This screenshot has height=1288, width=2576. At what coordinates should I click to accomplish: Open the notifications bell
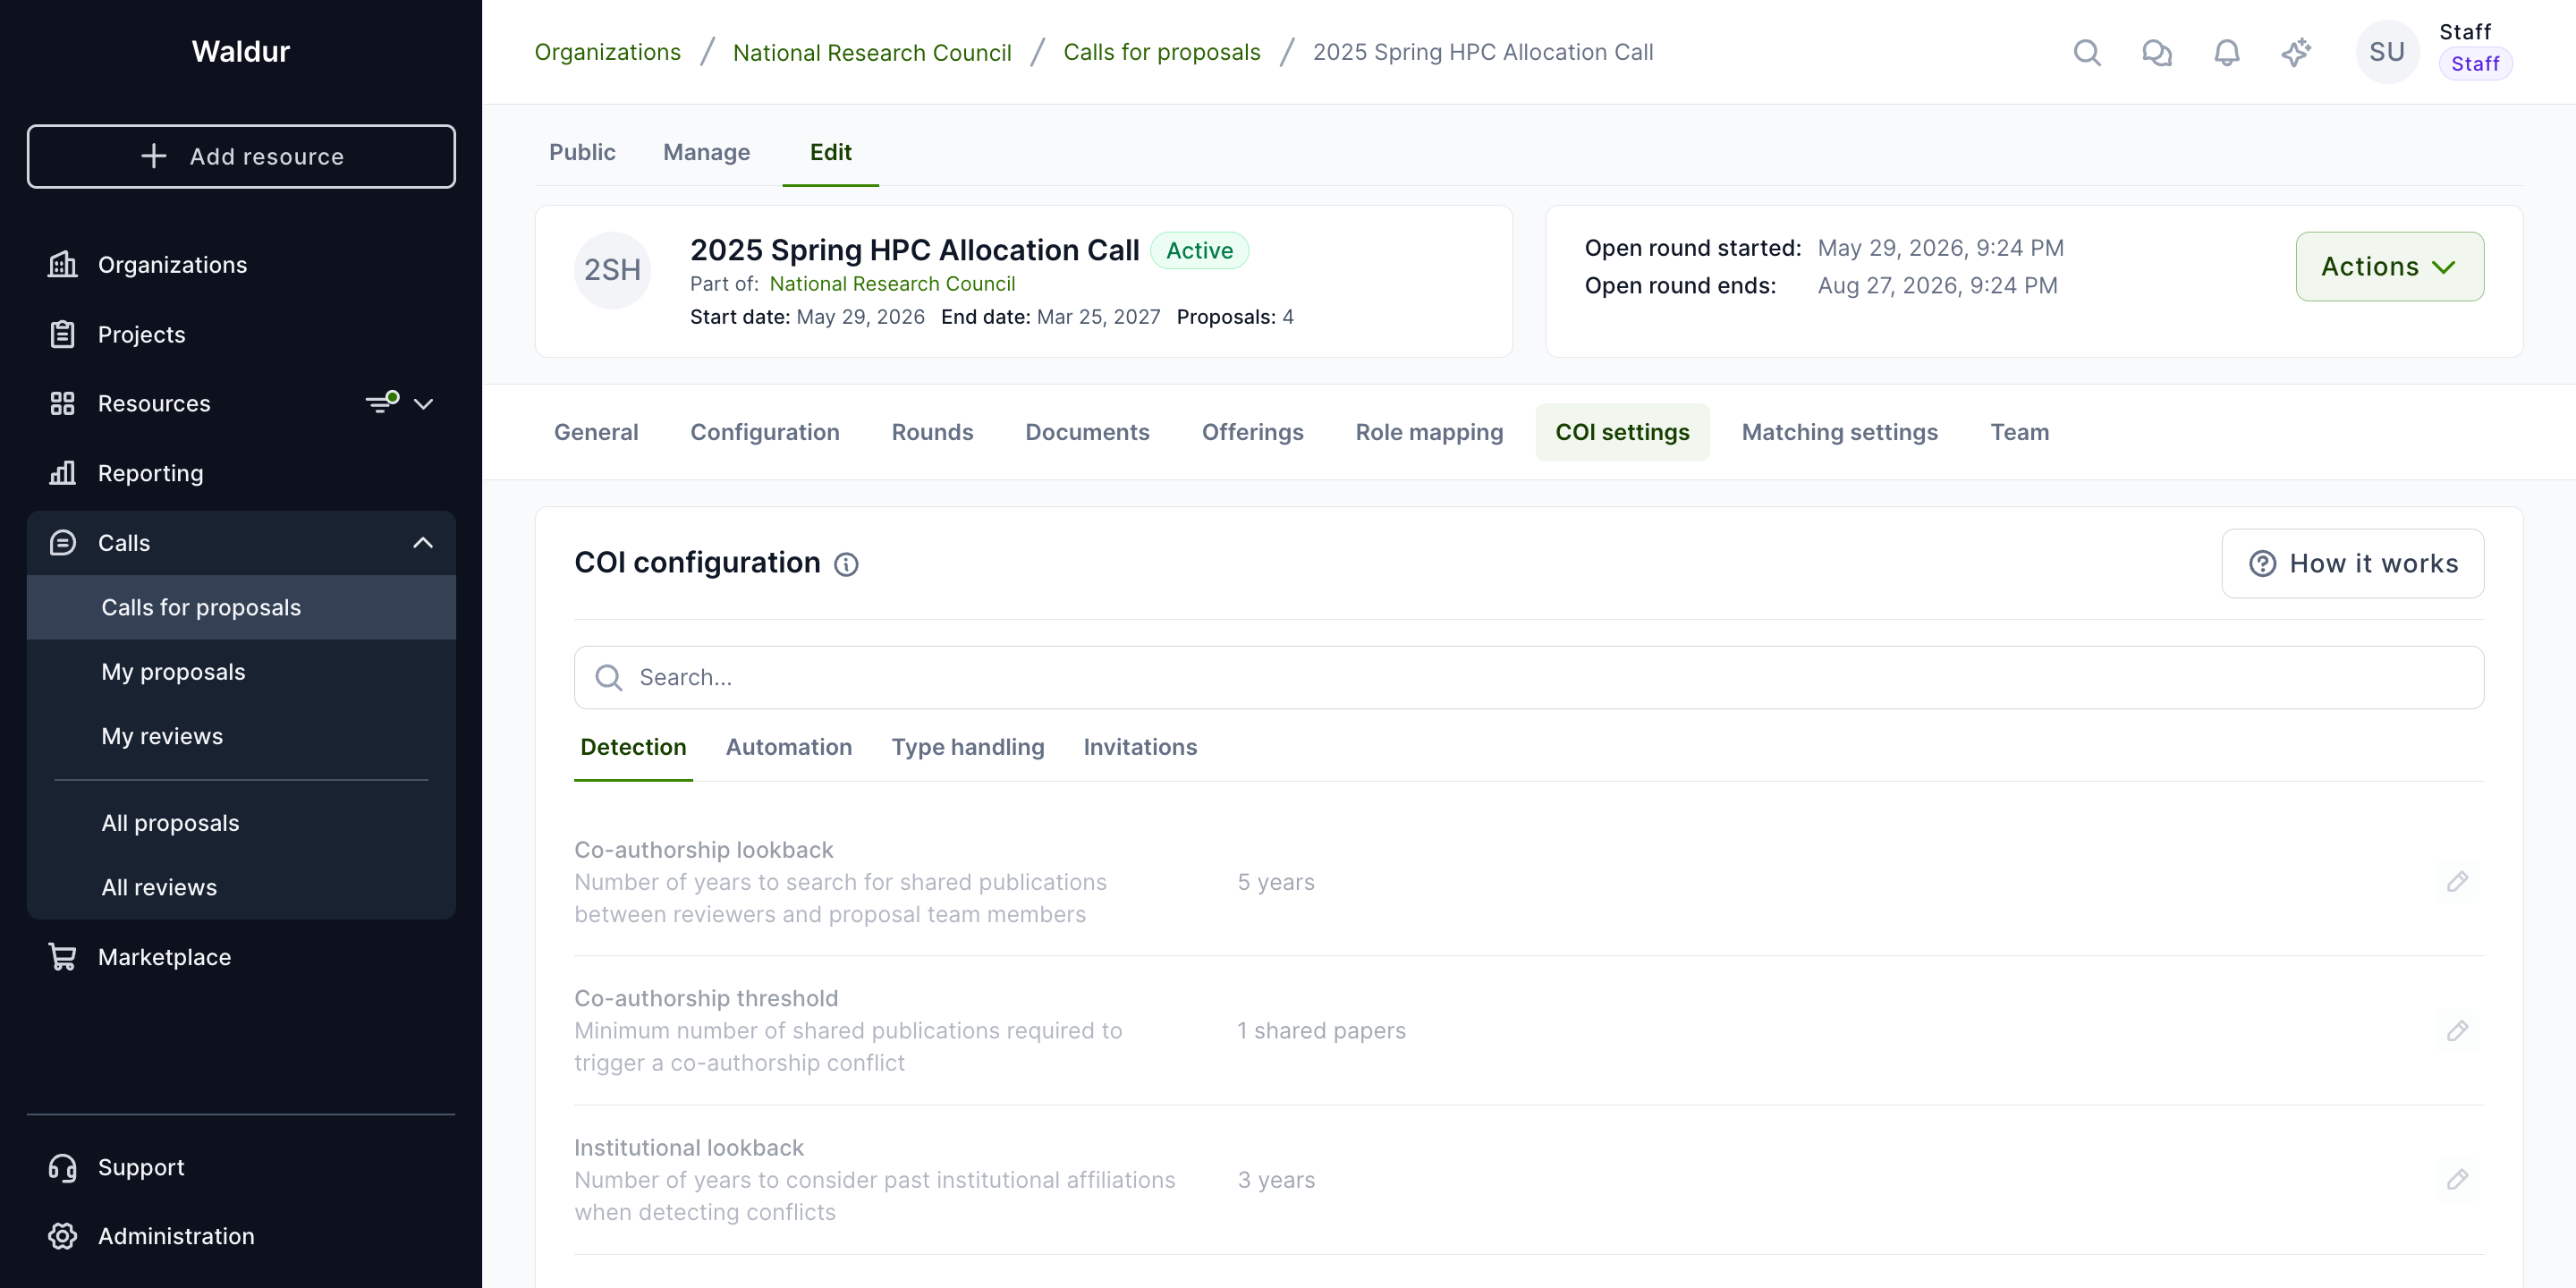[x=2226, y=52]
